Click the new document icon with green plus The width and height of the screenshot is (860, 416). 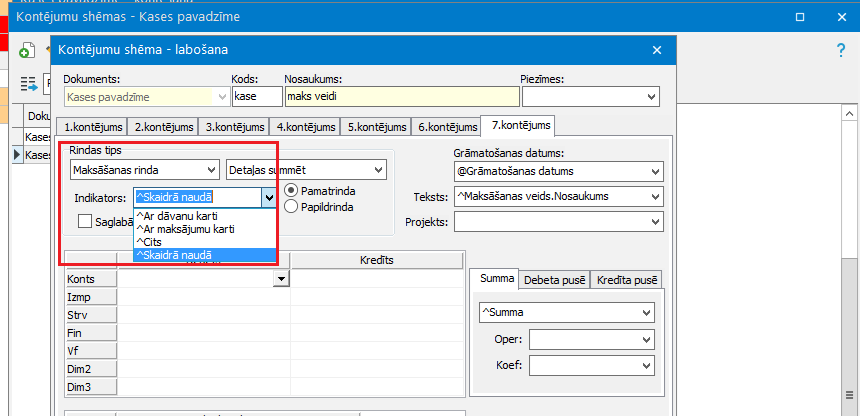(25, 51)
